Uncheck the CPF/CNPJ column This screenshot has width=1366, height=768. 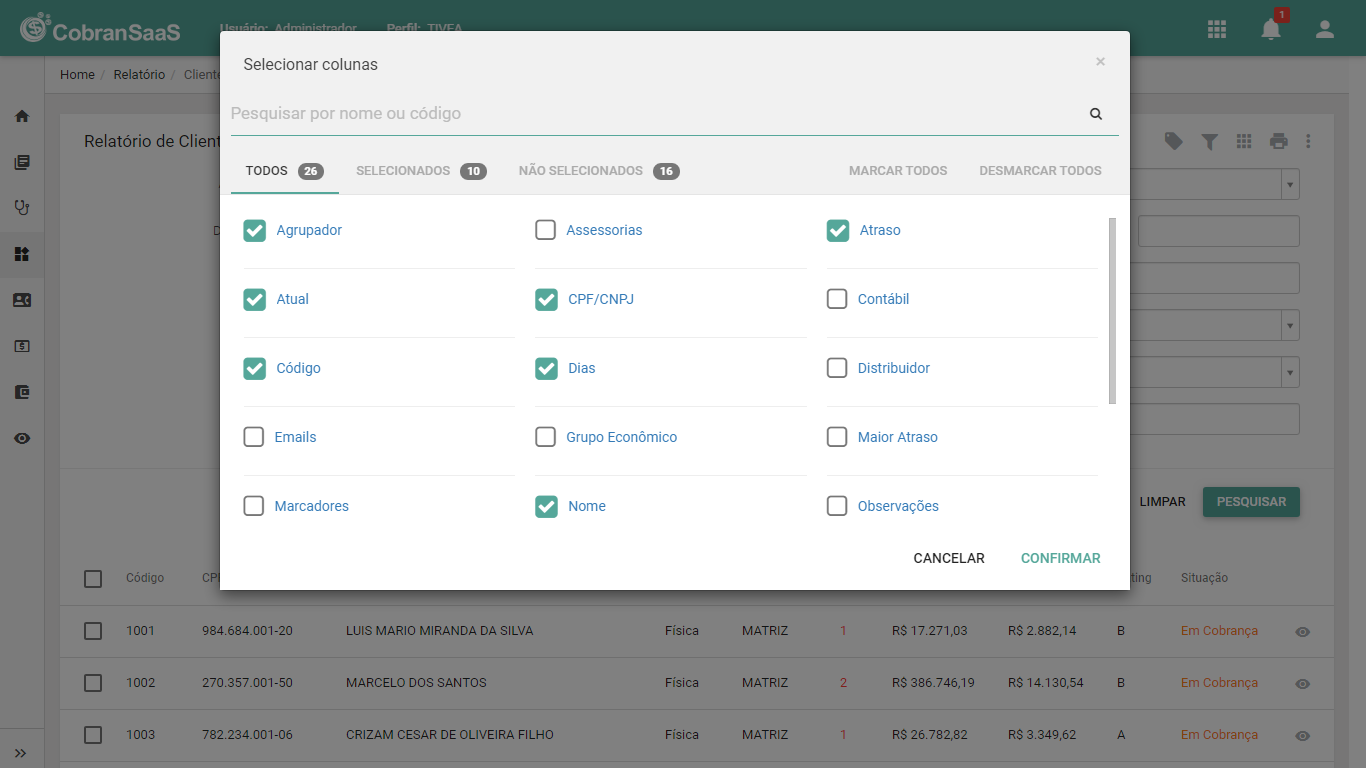(x=546, y=300)
